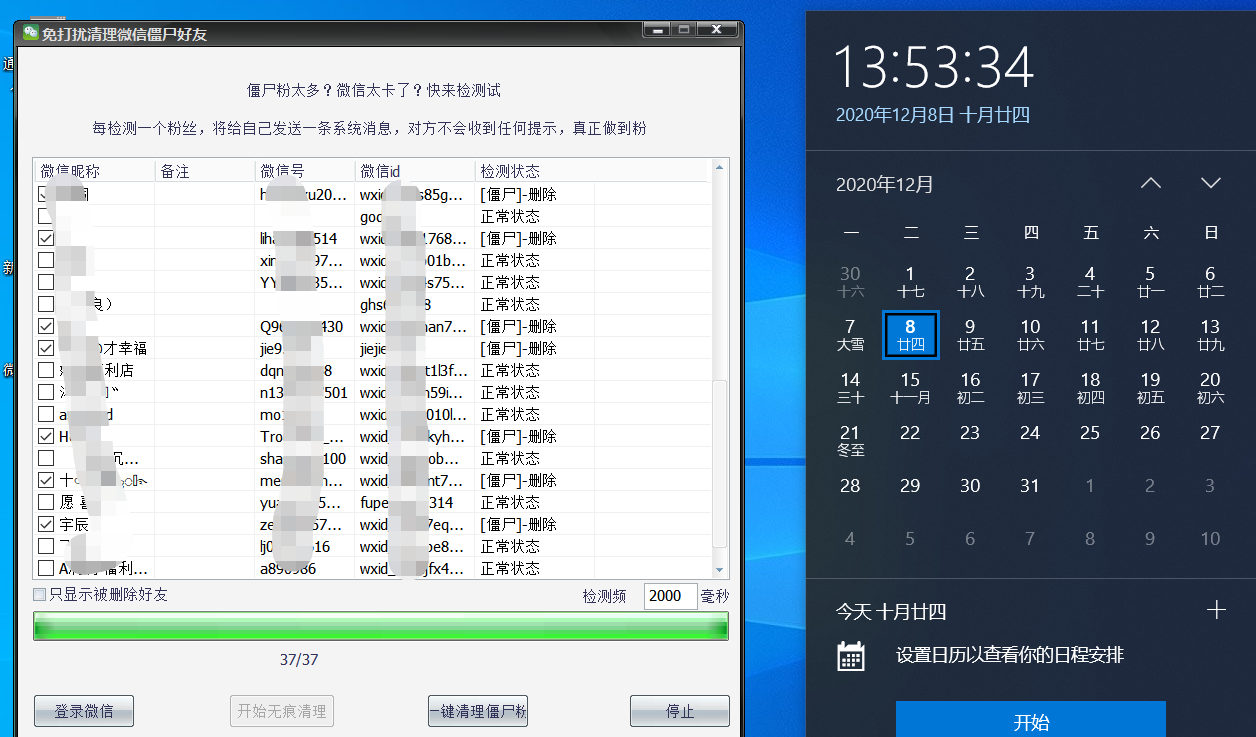Screen dimensions: 1256x737
Task: Click the WeChat app icon in title bar
Action: [x=31, y=33]
